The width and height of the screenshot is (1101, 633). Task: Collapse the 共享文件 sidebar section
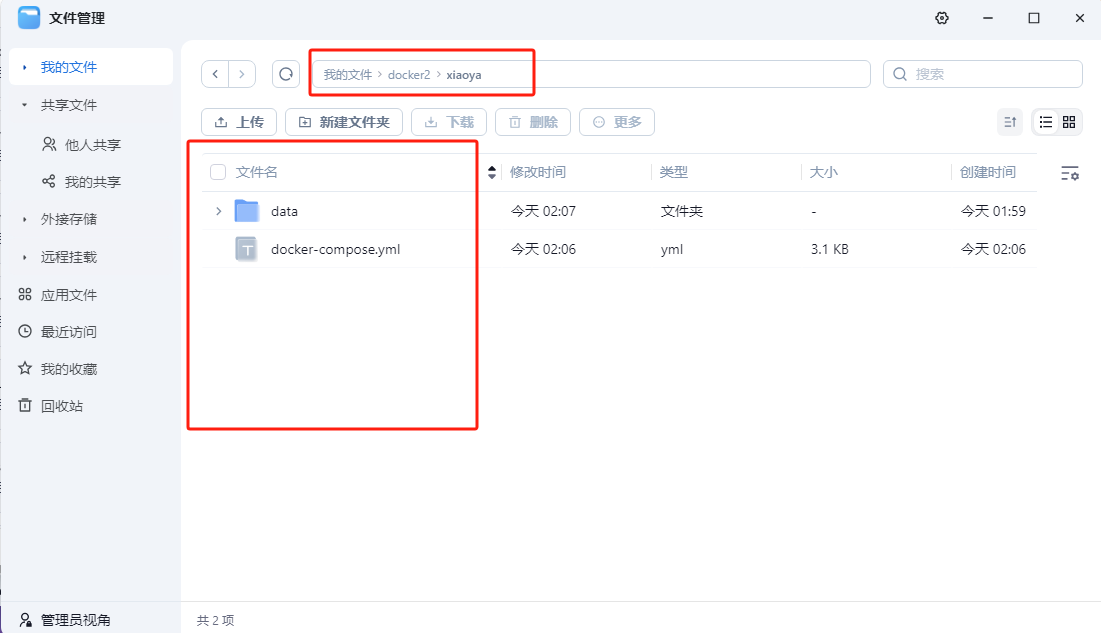point(25,105)
